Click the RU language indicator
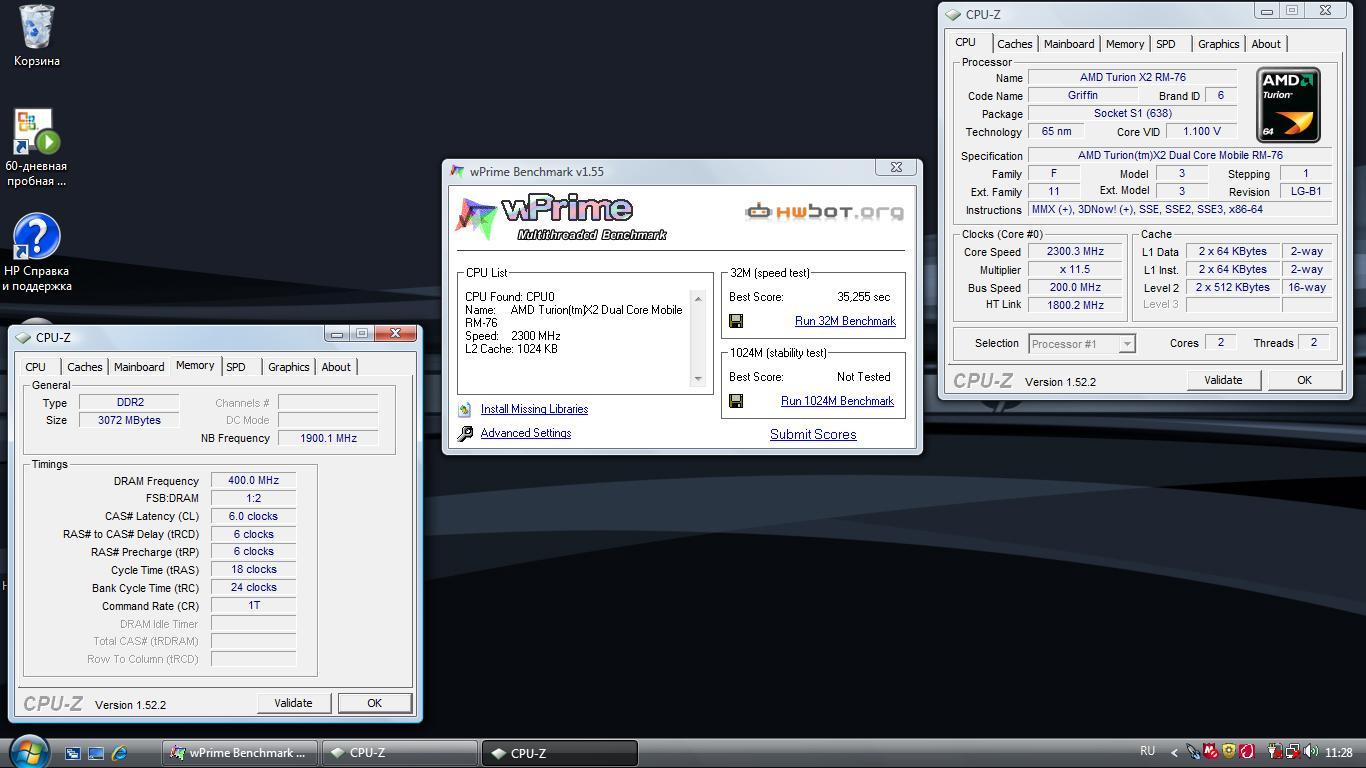Image resolution: width=1366 pixels, height=768 pixels. click(x=1147, y=751)
